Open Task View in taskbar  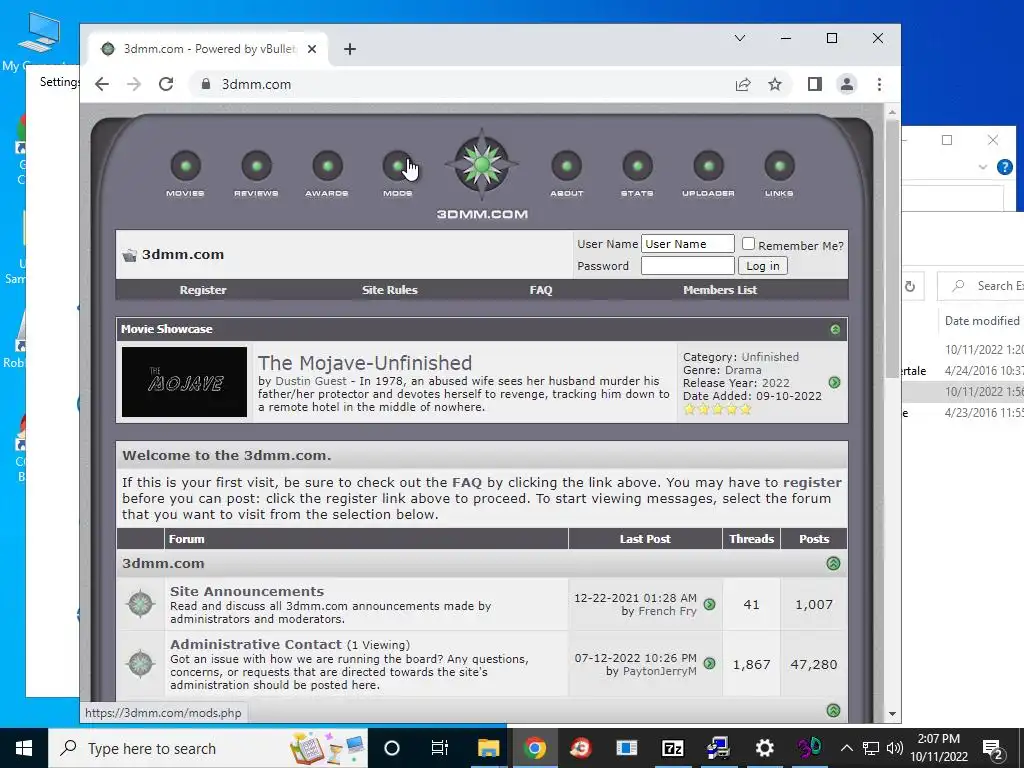pyautogui.click(x=440, y=748)
